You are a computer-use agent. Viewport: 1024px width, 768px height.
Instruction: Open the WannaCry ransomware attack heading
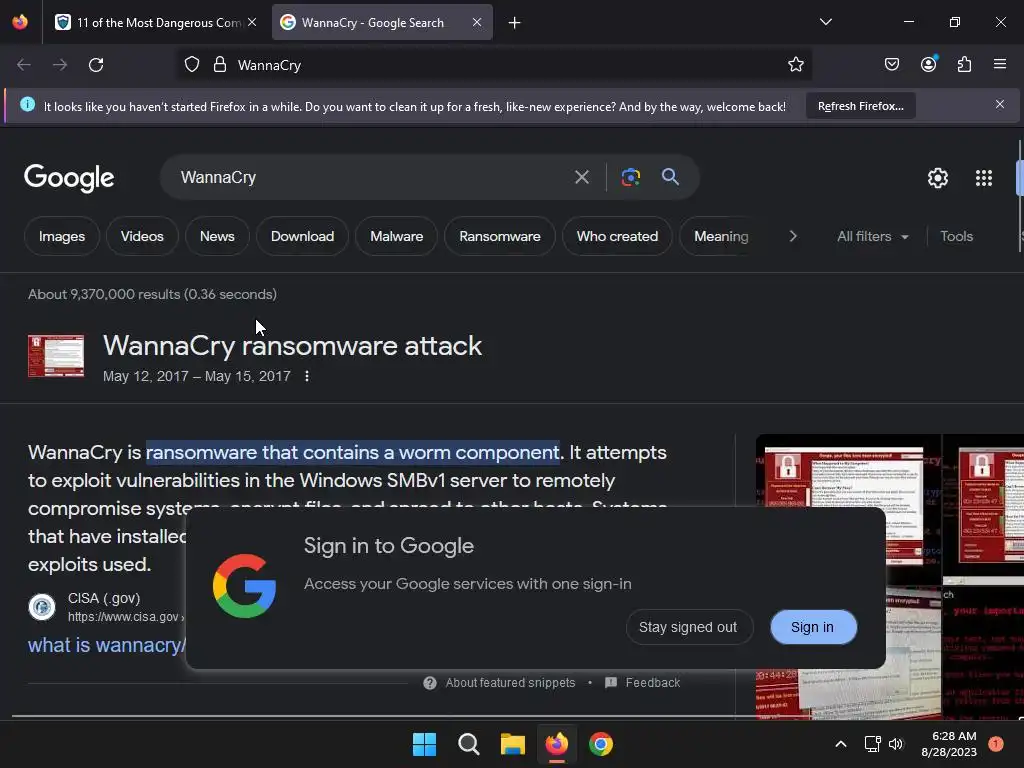[x=292, y=346]
